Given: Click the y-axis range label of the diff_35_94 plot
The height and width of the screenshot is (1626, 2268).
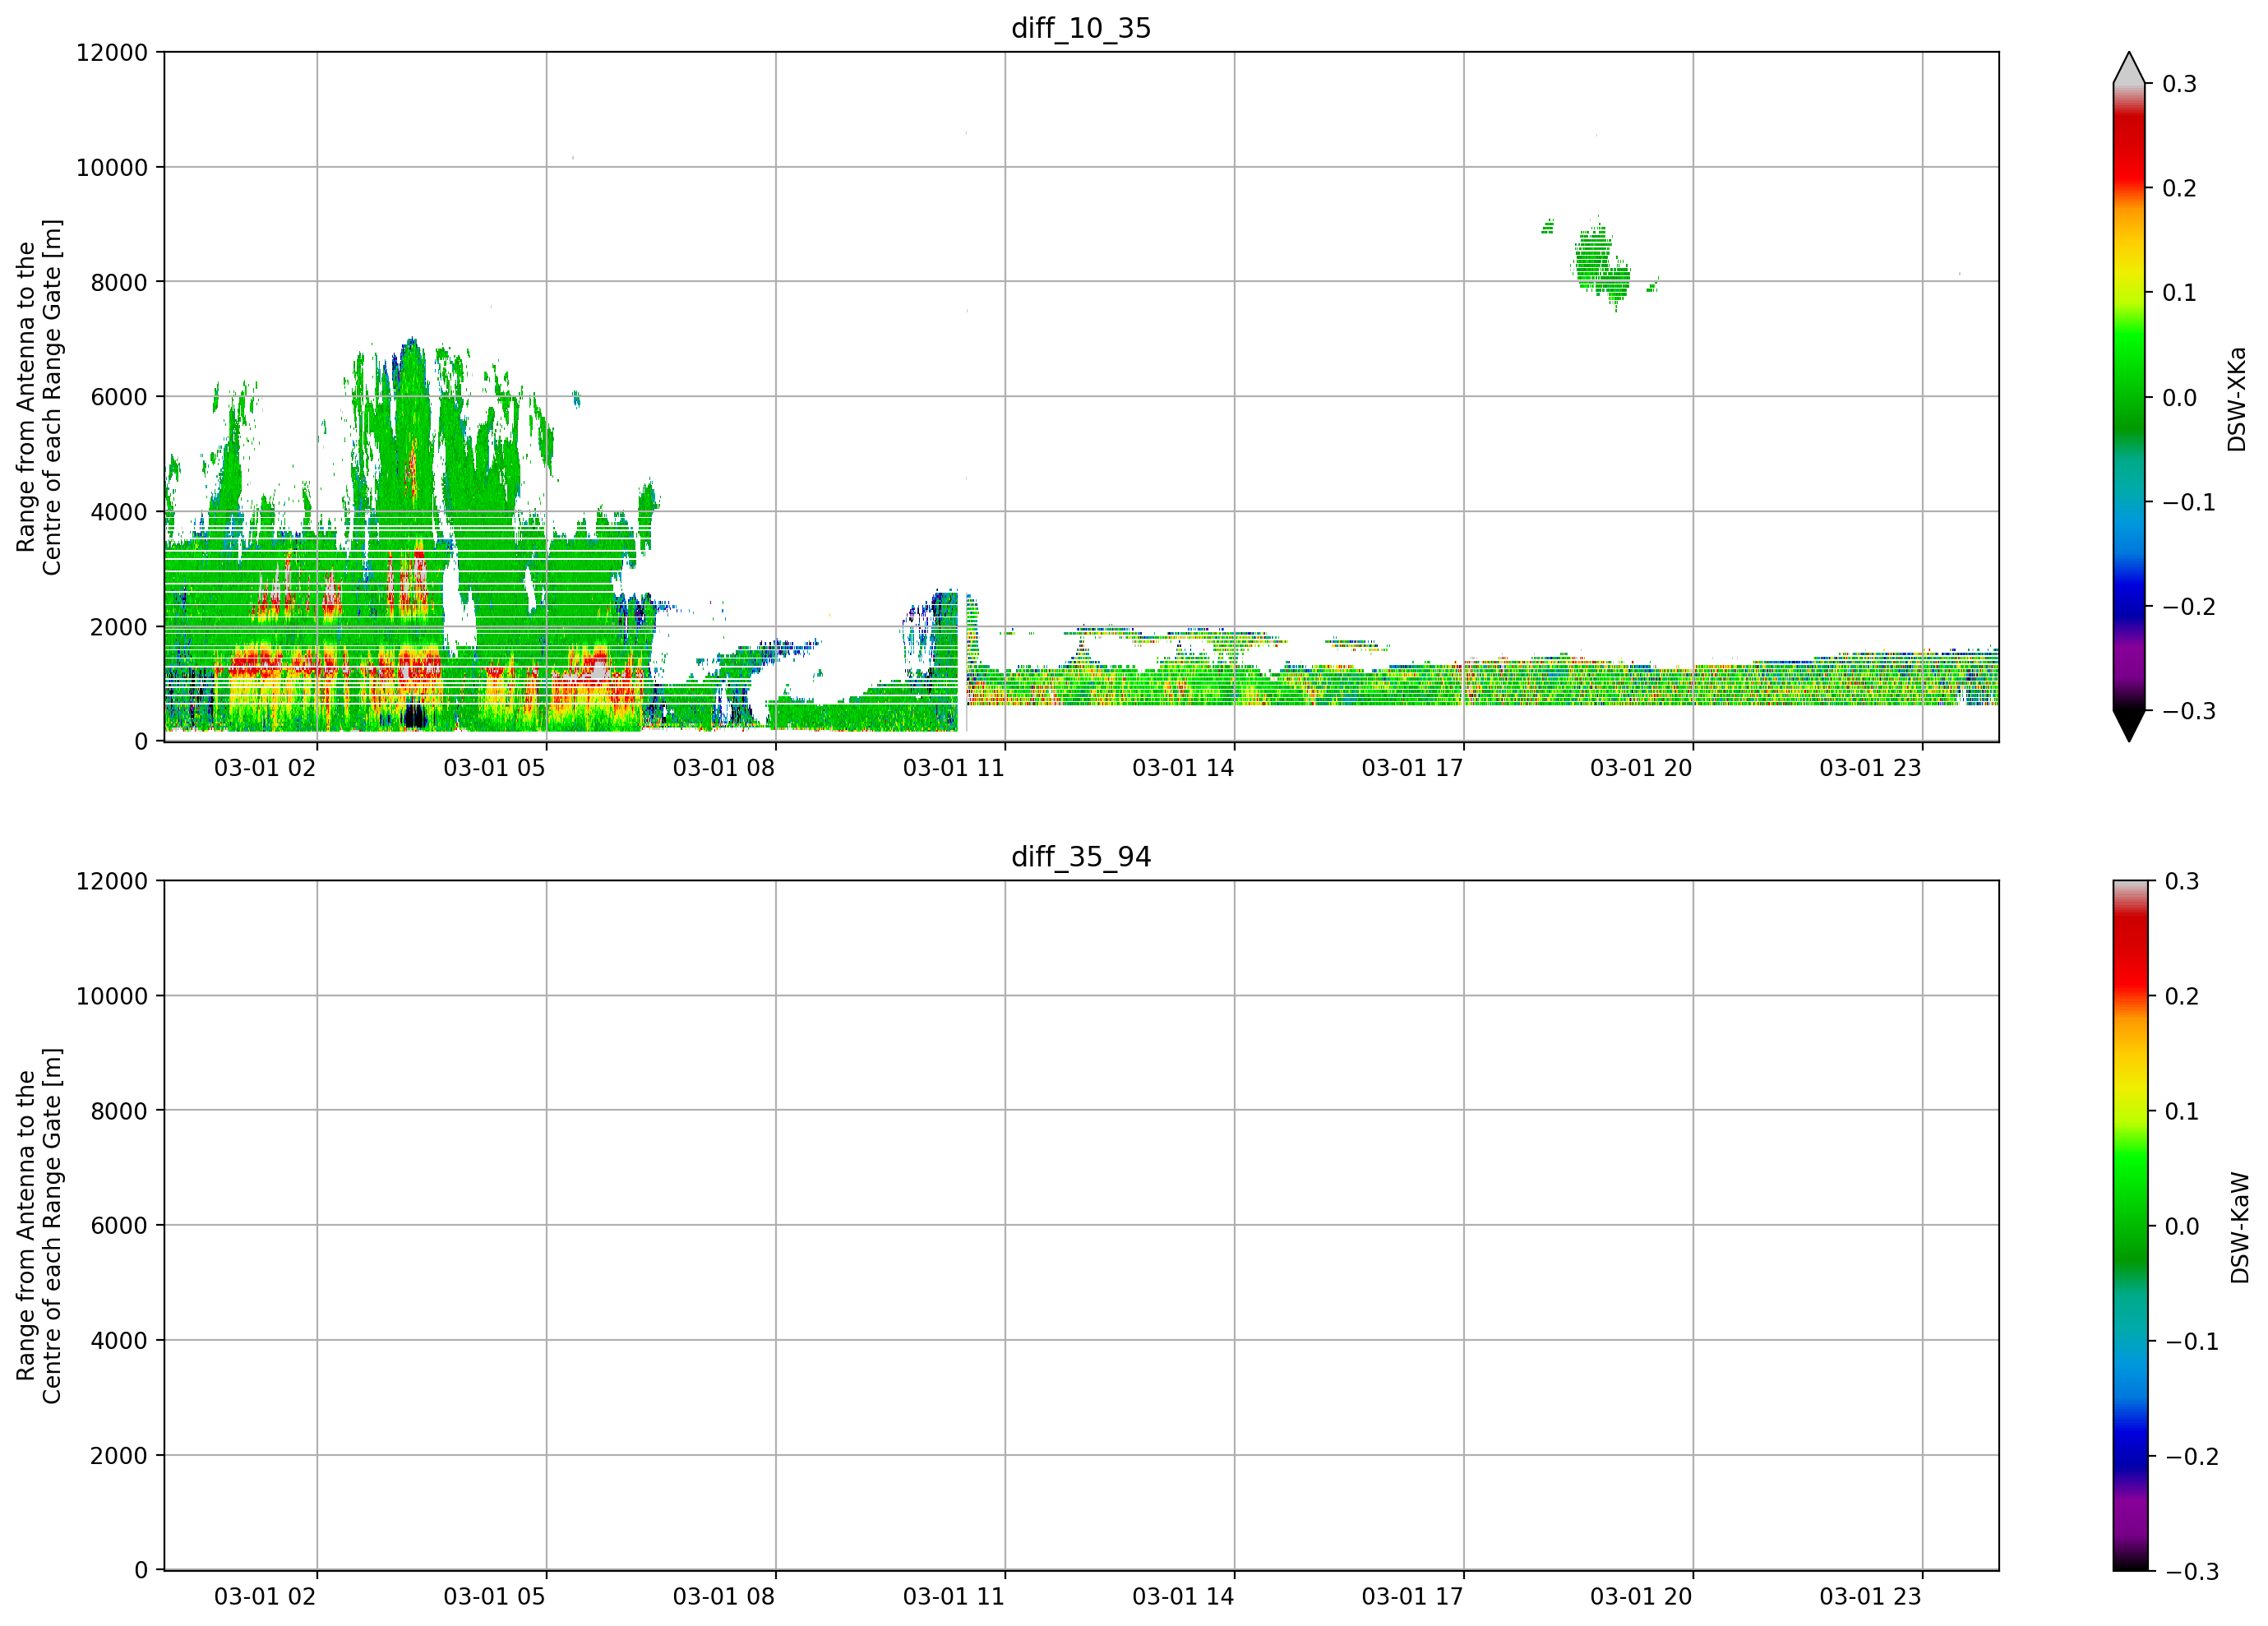Looking at the screenshot, I should [x=39, y=1226].
